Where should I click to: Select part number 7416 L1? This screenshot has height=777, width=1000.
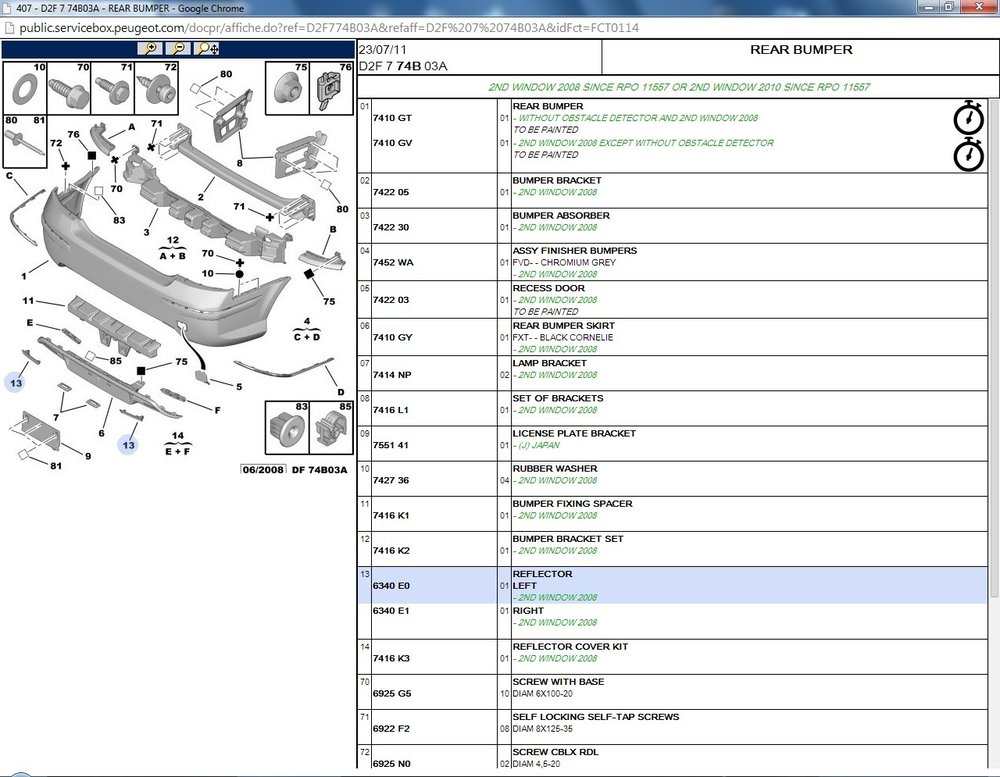coord(390,410)
